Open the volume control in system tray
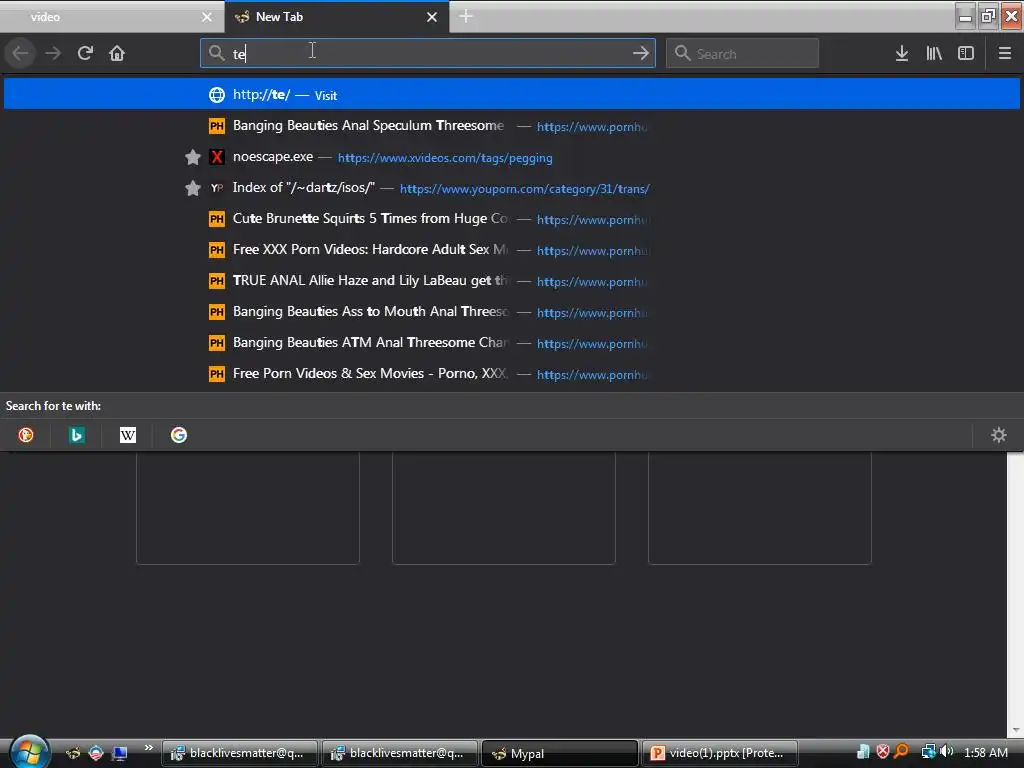 tap(946, 752)
